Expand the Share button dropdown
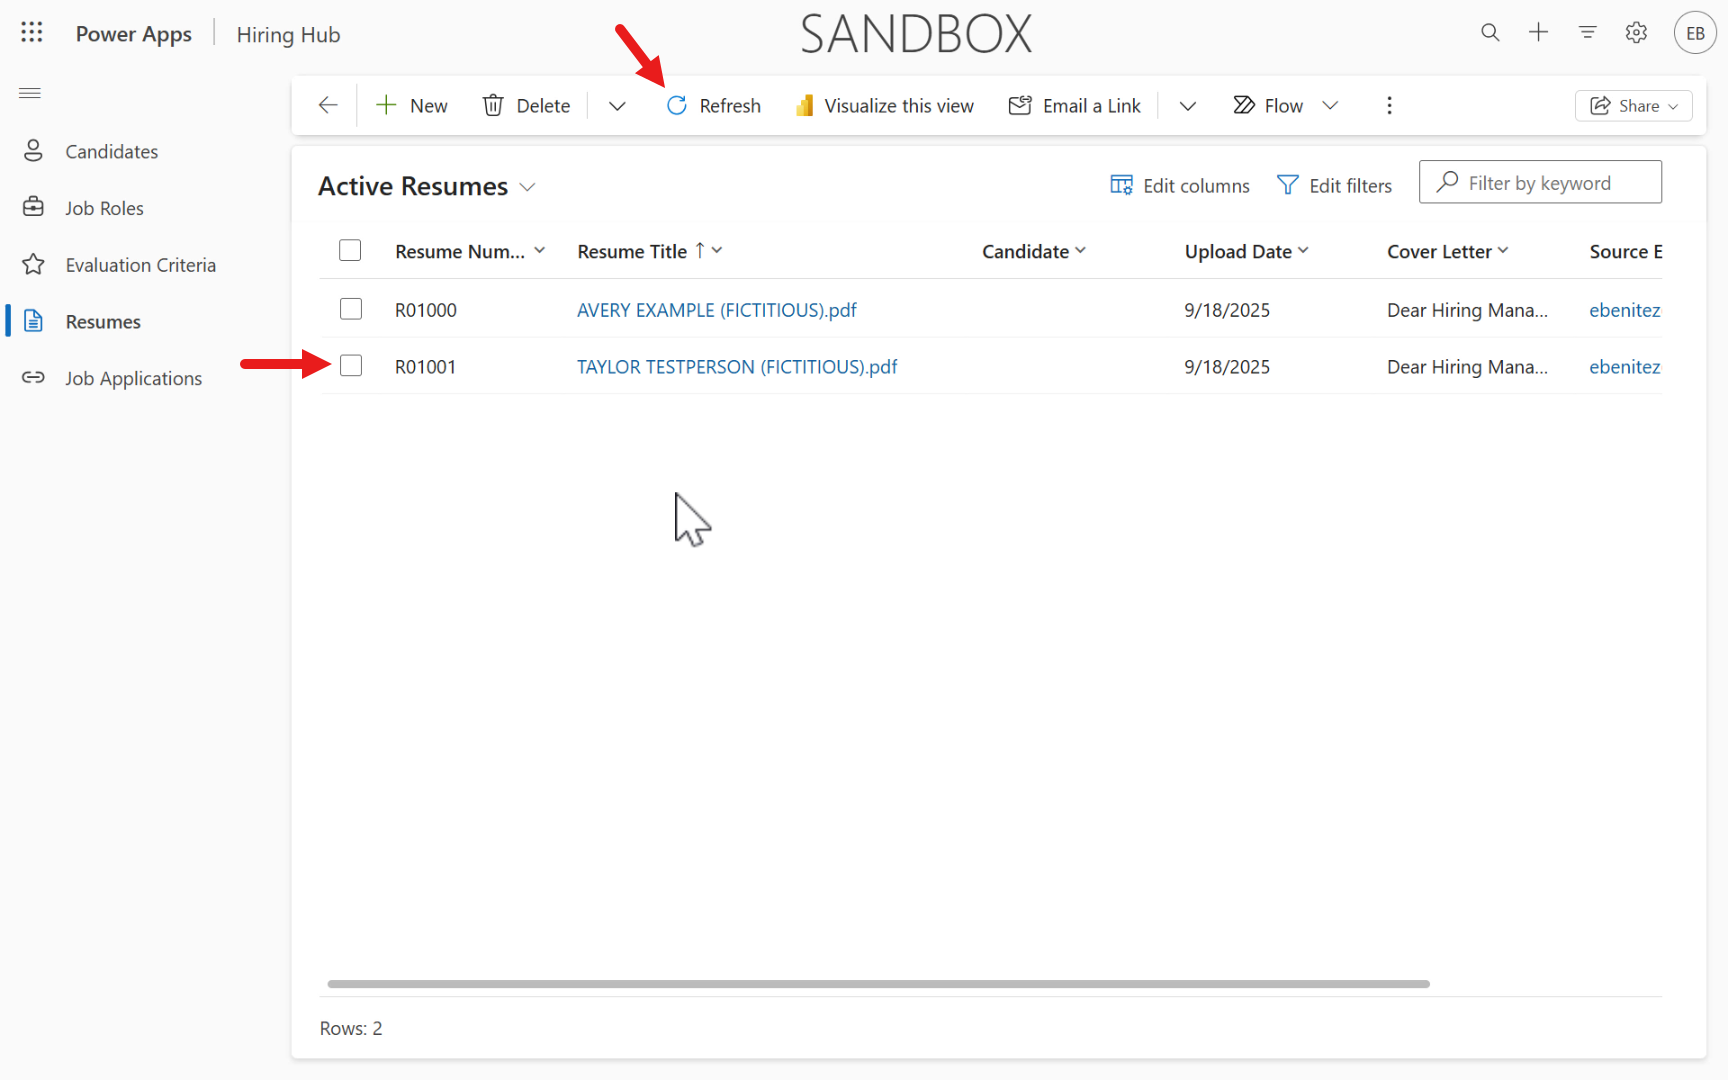 coord(1673,106)
